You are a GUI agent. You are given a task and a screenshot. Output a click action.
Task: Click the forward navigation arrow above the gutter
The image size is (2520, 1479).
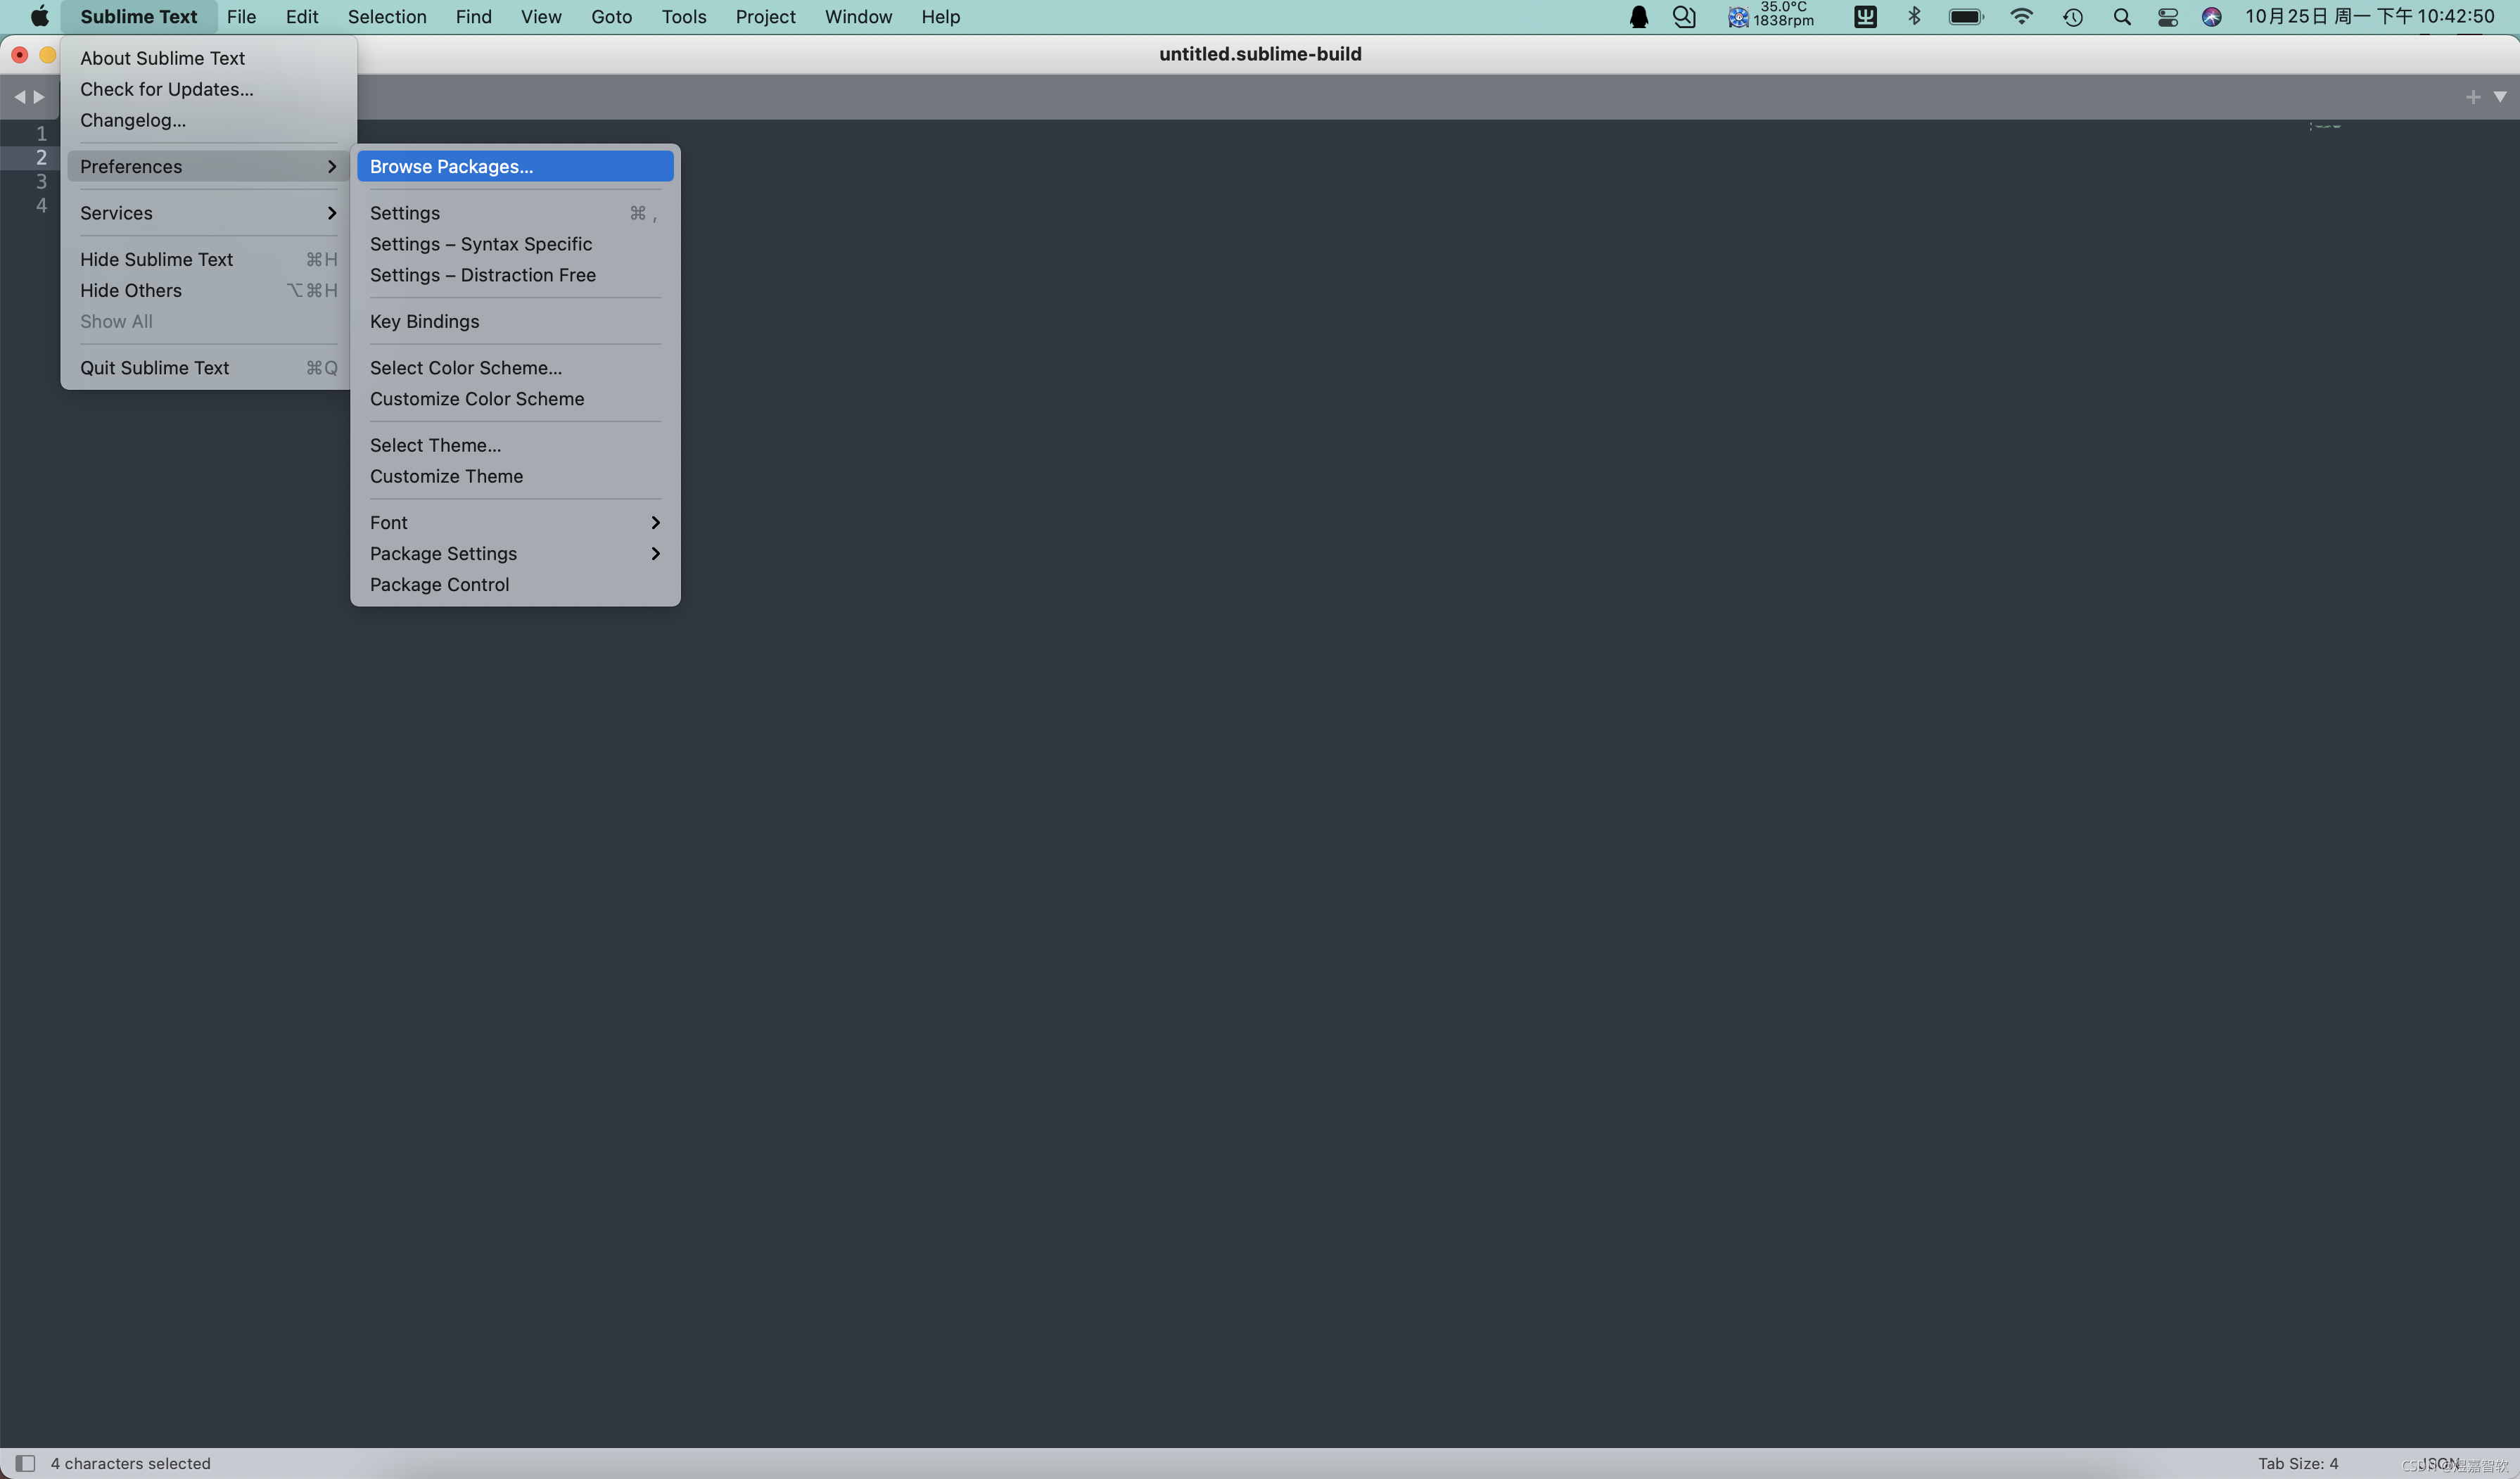37,97
